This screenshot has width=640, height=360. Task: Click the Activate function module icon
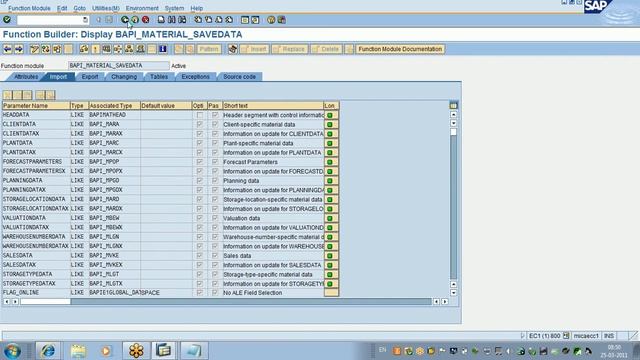click(x=96, y=49)
